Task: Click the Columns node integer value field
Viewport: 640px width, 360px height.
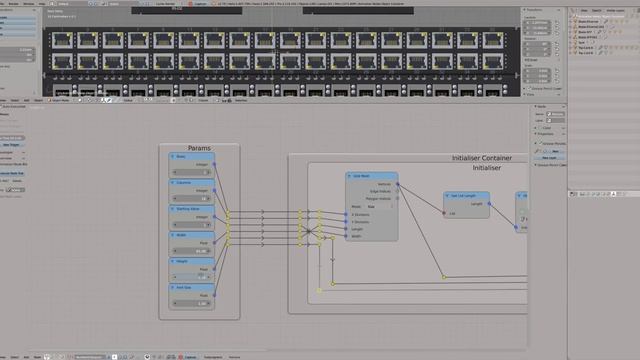Action: tap(191, 199)
